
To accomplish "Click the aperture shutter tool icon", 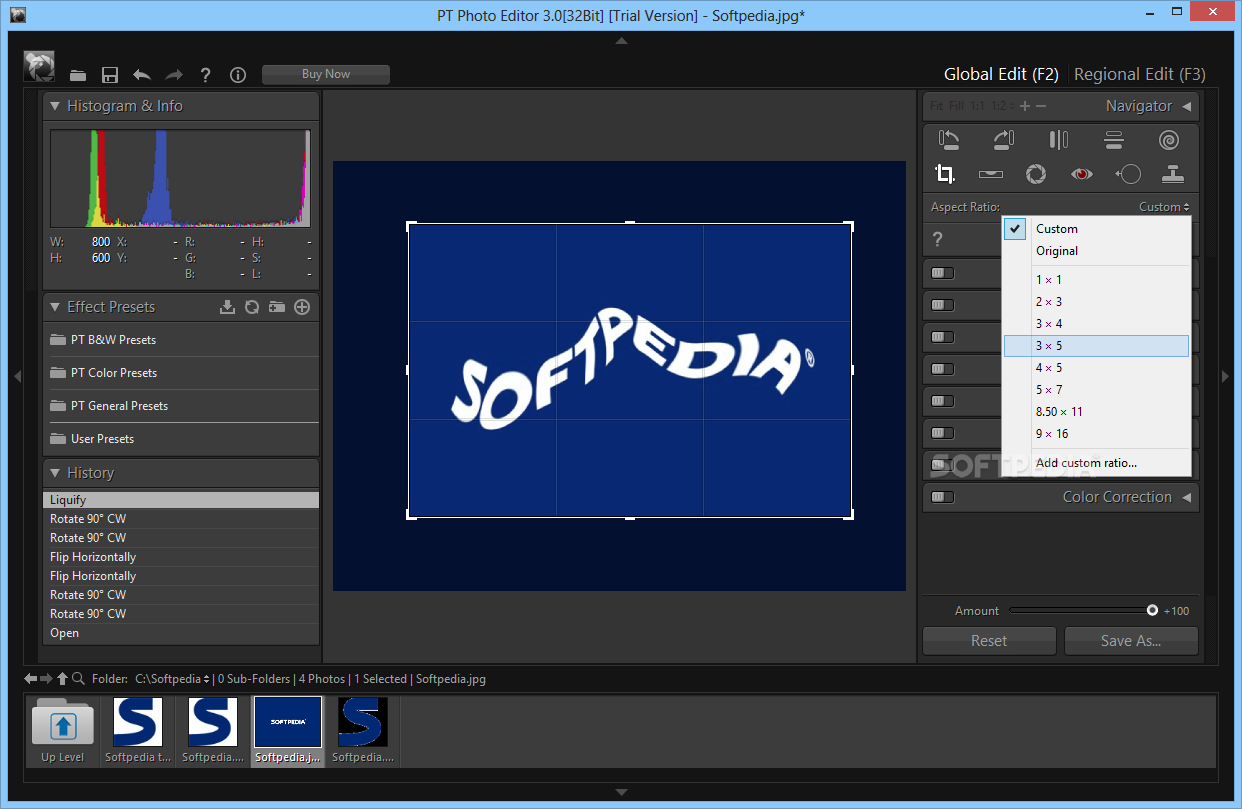I will (1036, 174).
